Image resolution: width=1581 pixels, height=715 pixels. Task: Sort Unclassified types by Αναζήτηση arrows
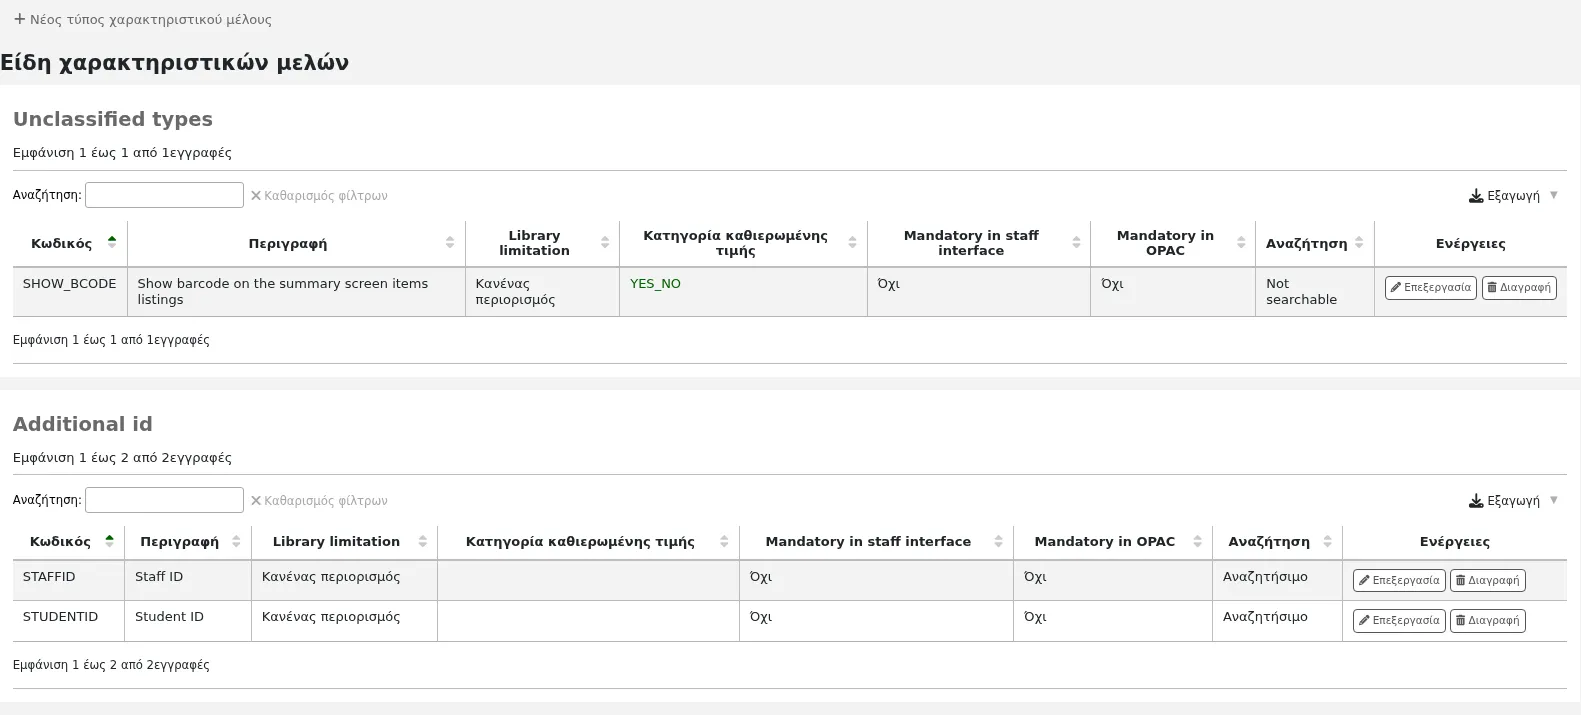[x=1359, y=243]
